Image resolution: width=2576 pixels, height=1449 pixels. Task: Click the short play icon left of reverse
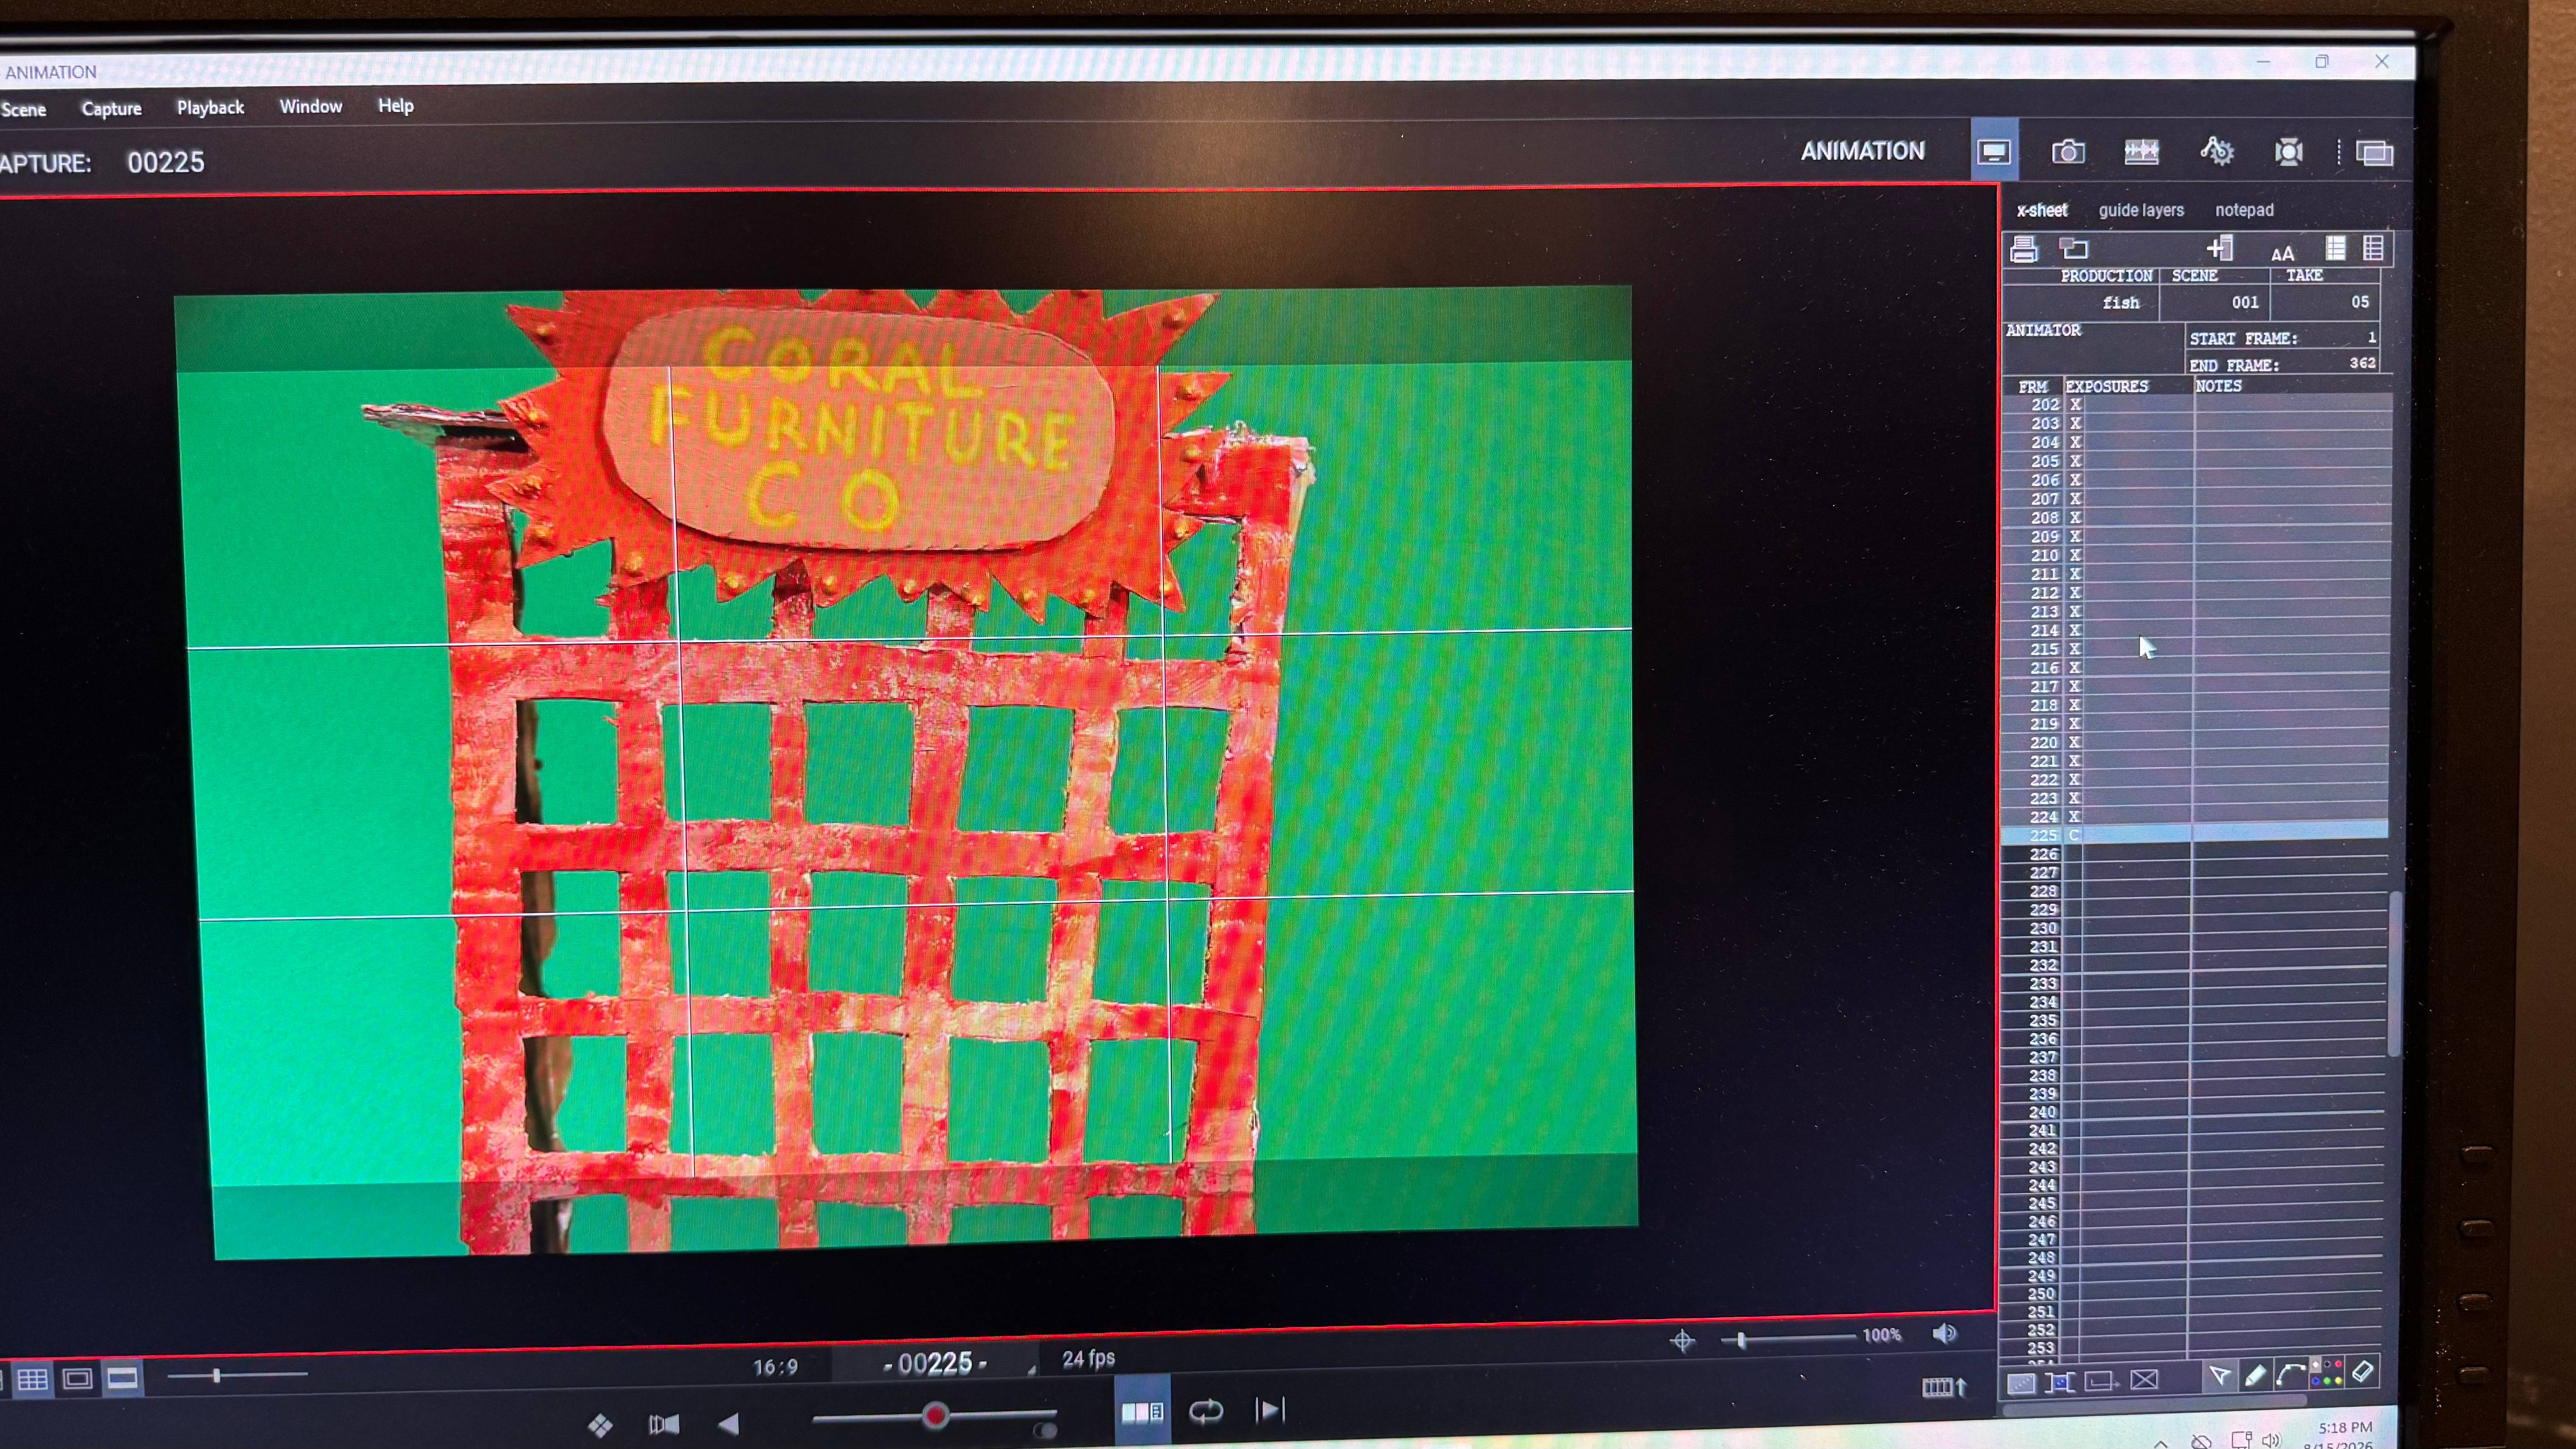click(664, 1424)
